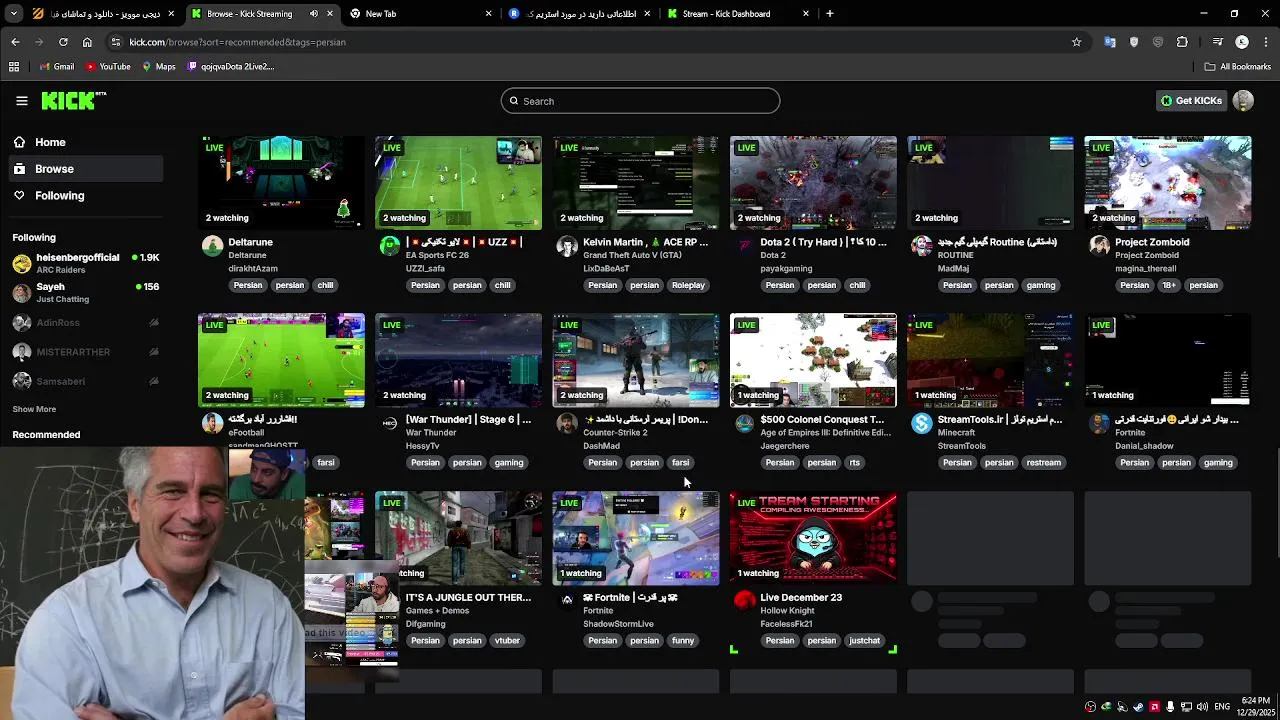Image resolution: width=1280 pixels, height=720 pixels.
Task: Open Project Zomboid stream thumbnail
Action: click(x=1167, y=182)
